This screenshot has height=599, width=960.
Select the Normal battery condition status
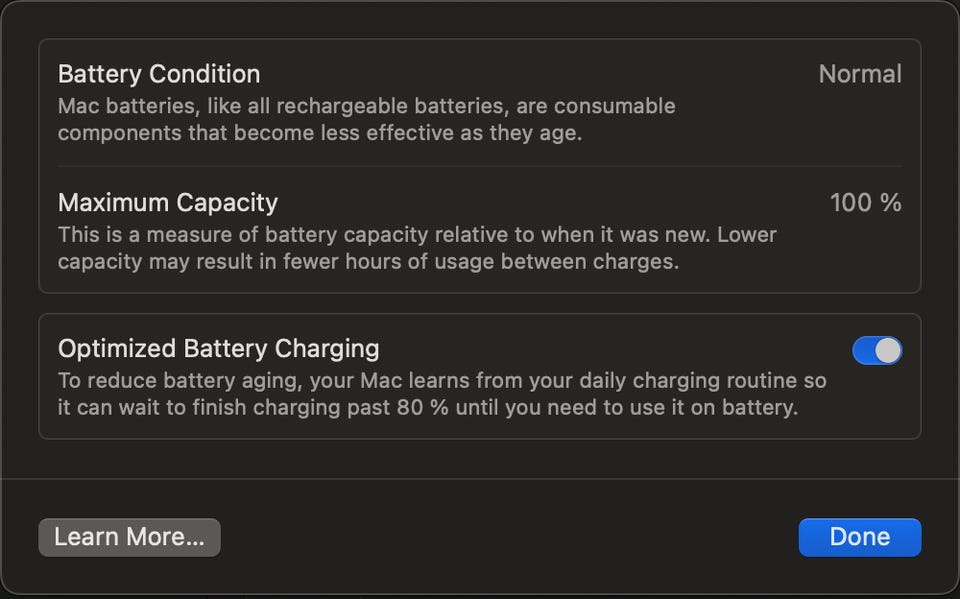pyautogui.click(x=859, y=74)
